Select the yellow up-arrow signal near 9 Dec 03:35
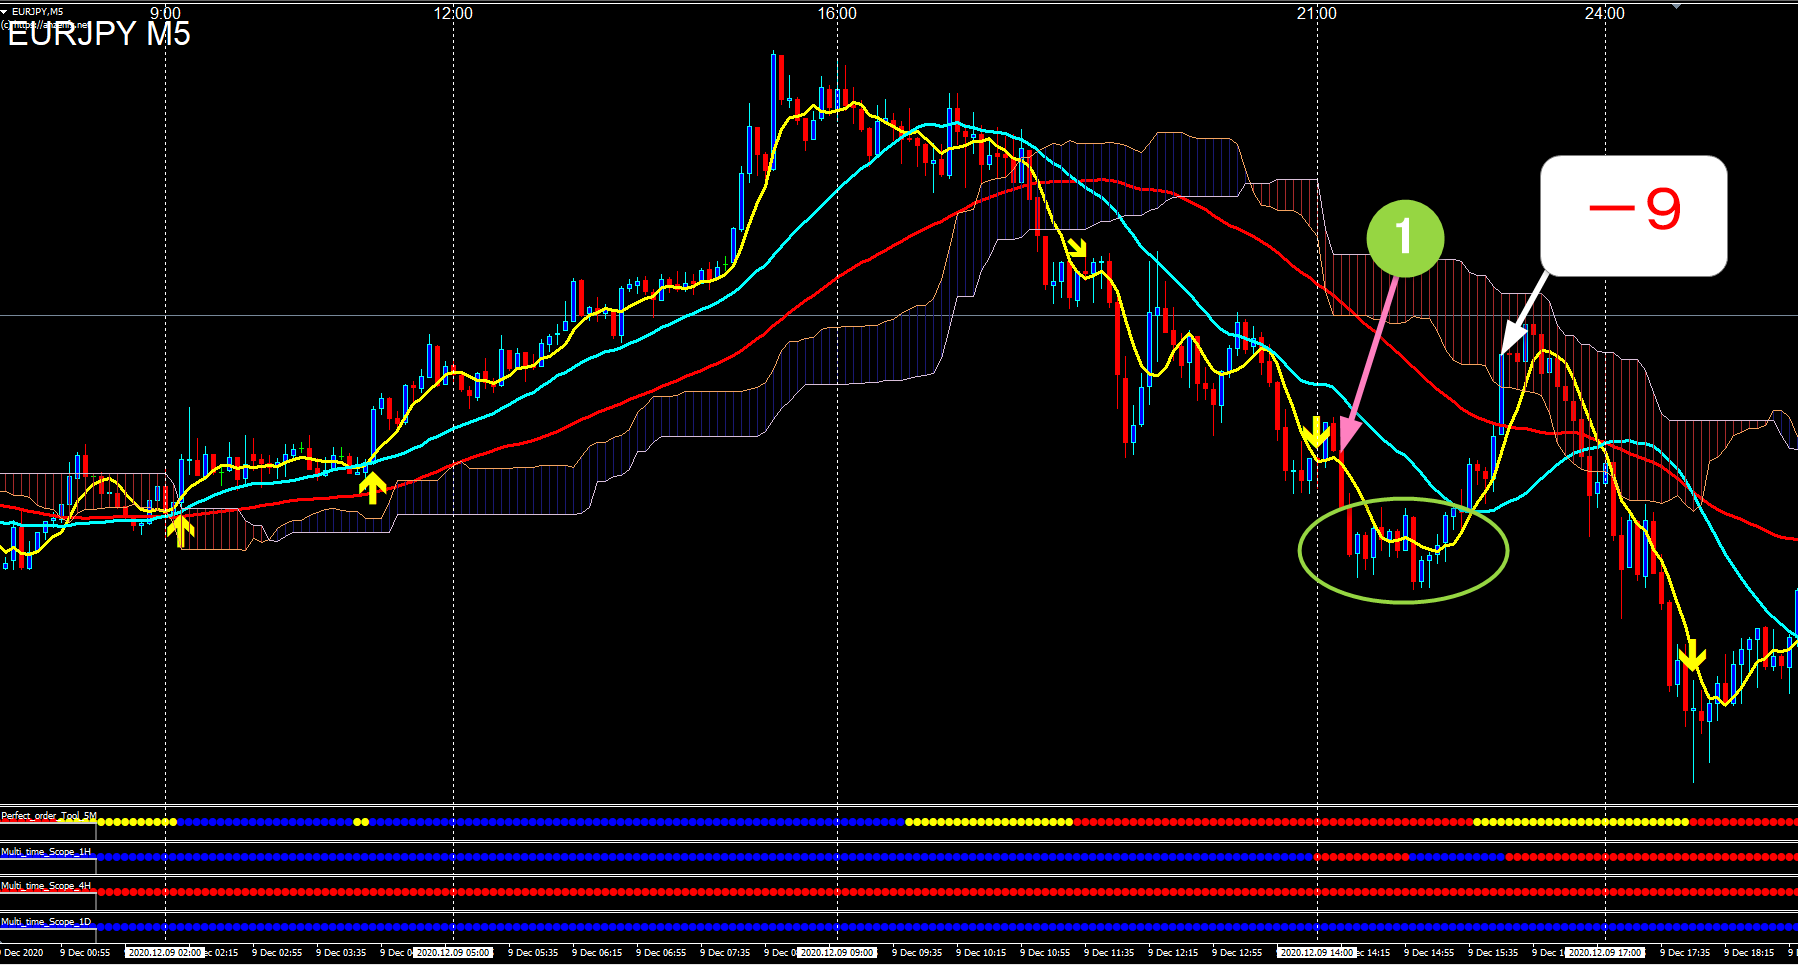1798x966 pixels. pyautogui.click(x=372, y=488)
